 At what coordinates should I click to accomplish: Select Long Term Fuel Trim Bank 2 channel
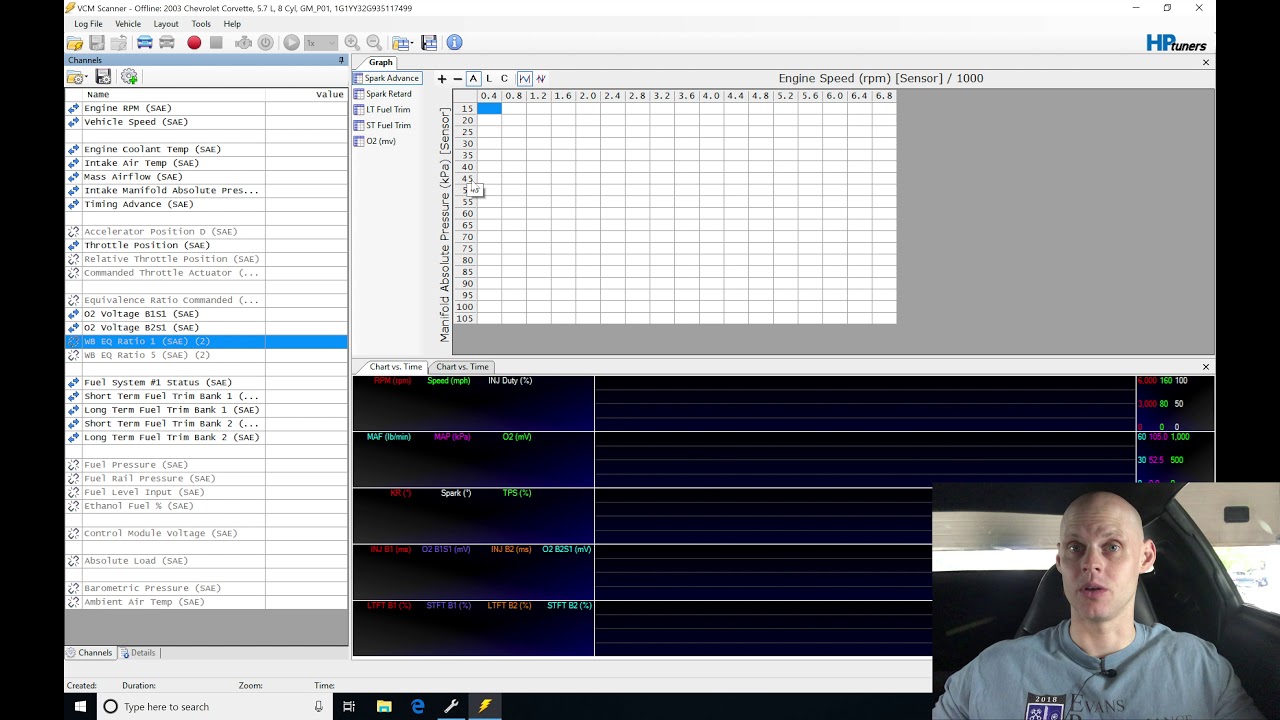(x=206, y=437)
